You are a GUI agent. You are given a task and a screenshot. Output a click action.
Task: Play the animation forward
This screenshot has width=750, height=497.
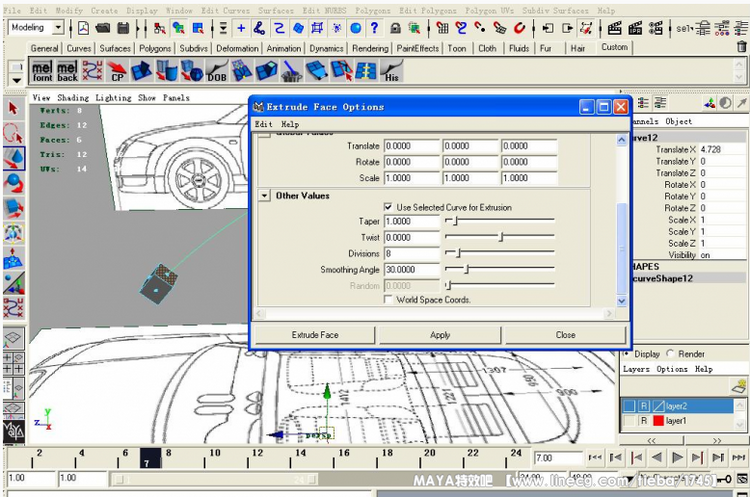(x=677, y=458)
